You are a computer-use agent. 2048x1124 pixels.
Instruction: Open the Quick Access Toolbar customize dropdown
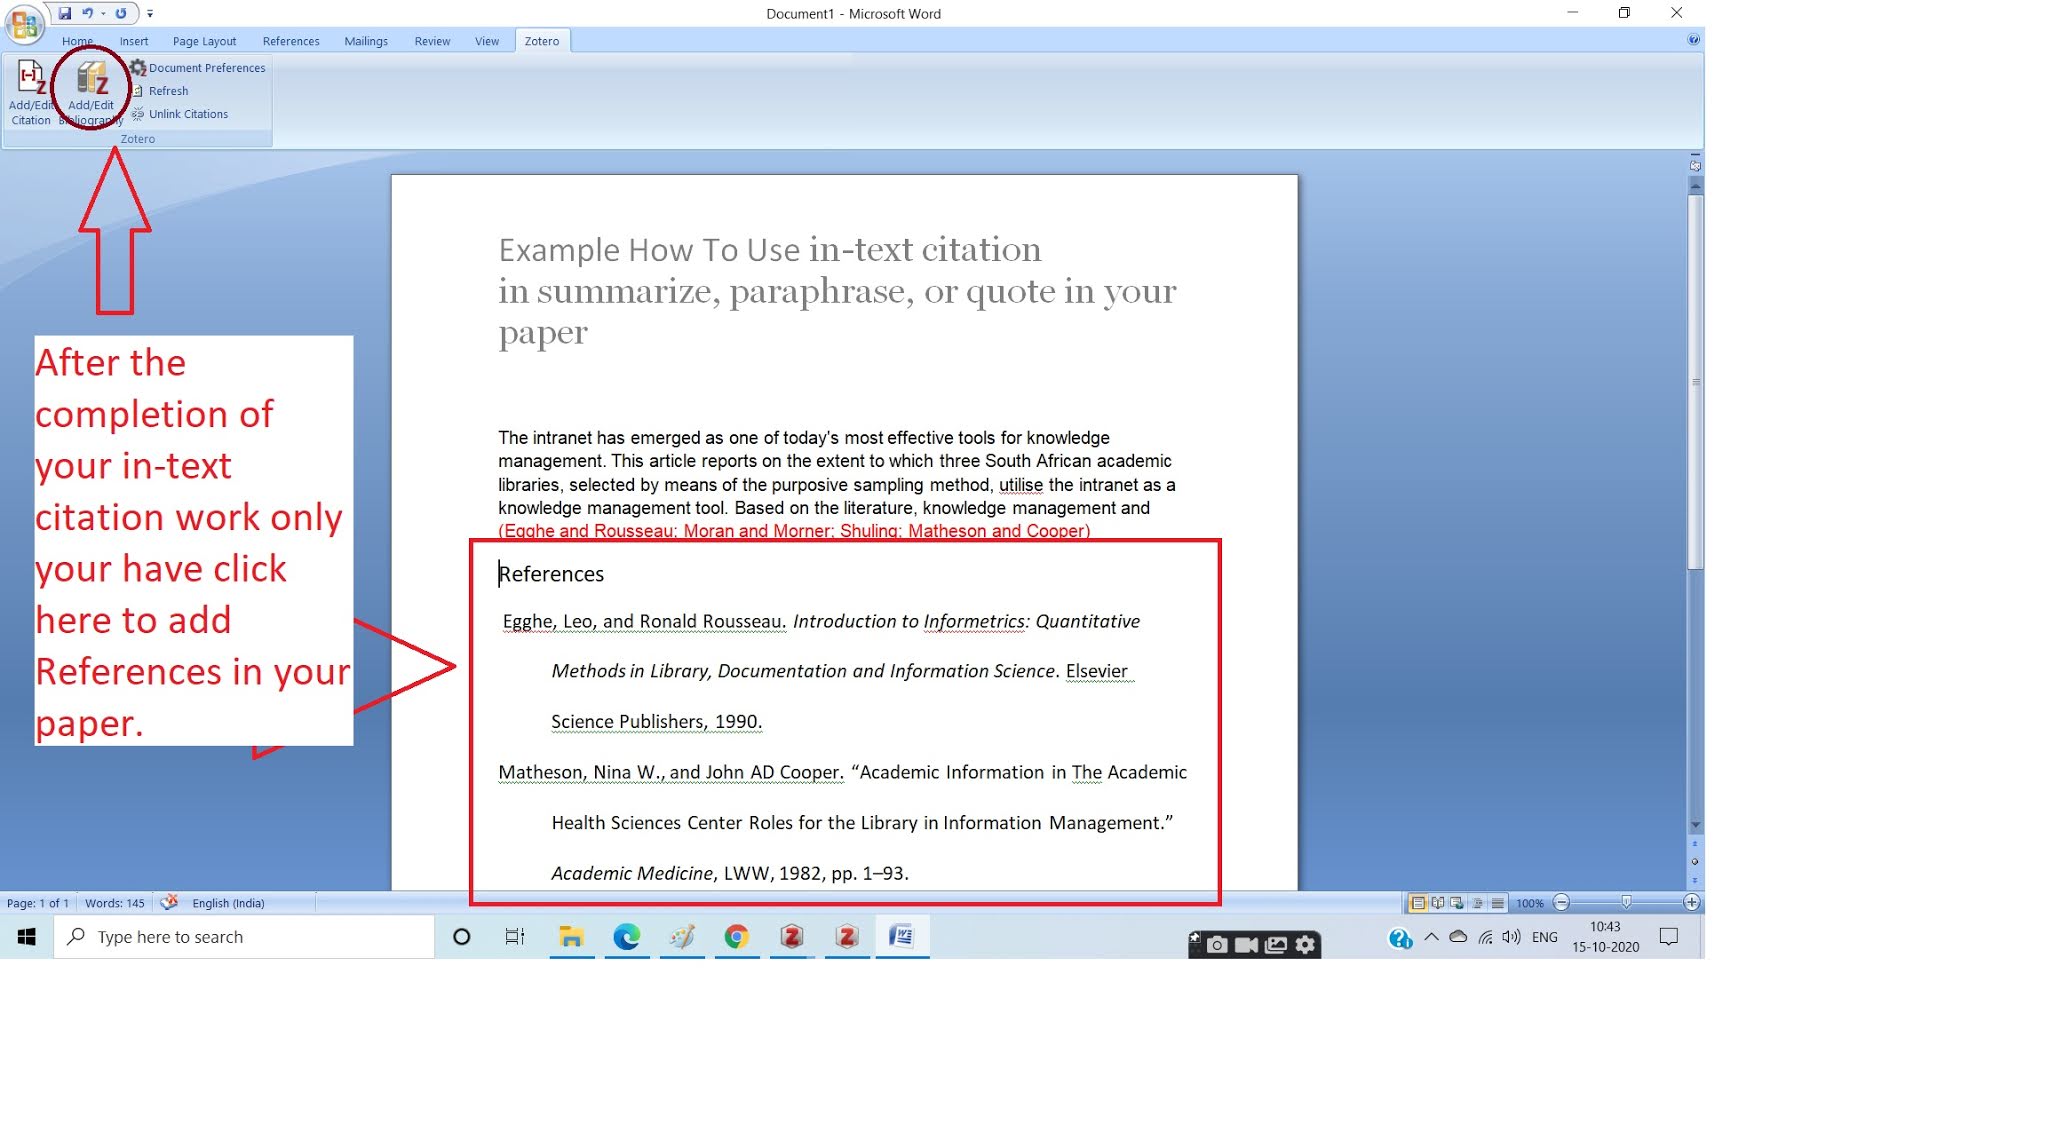(x=150, y=13)
